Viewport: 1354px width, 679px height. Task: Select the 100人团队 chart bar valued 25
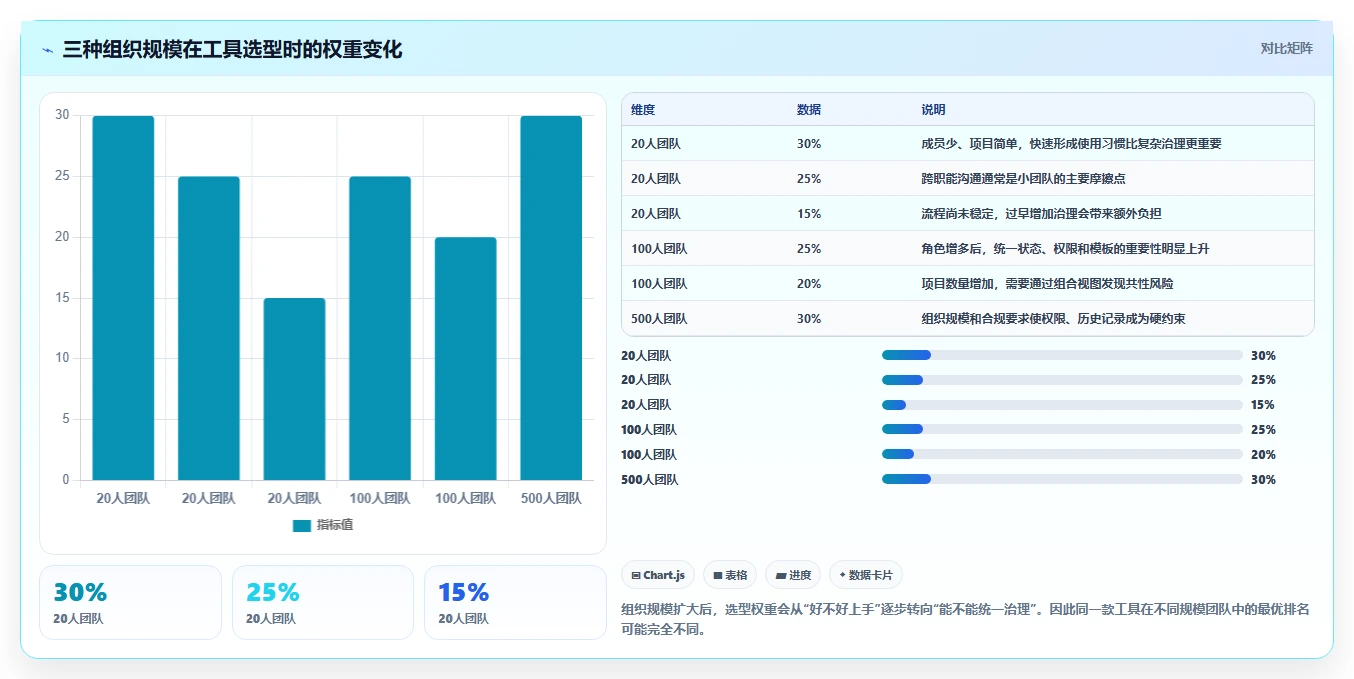pyautogui.click(x=380, y=328)
